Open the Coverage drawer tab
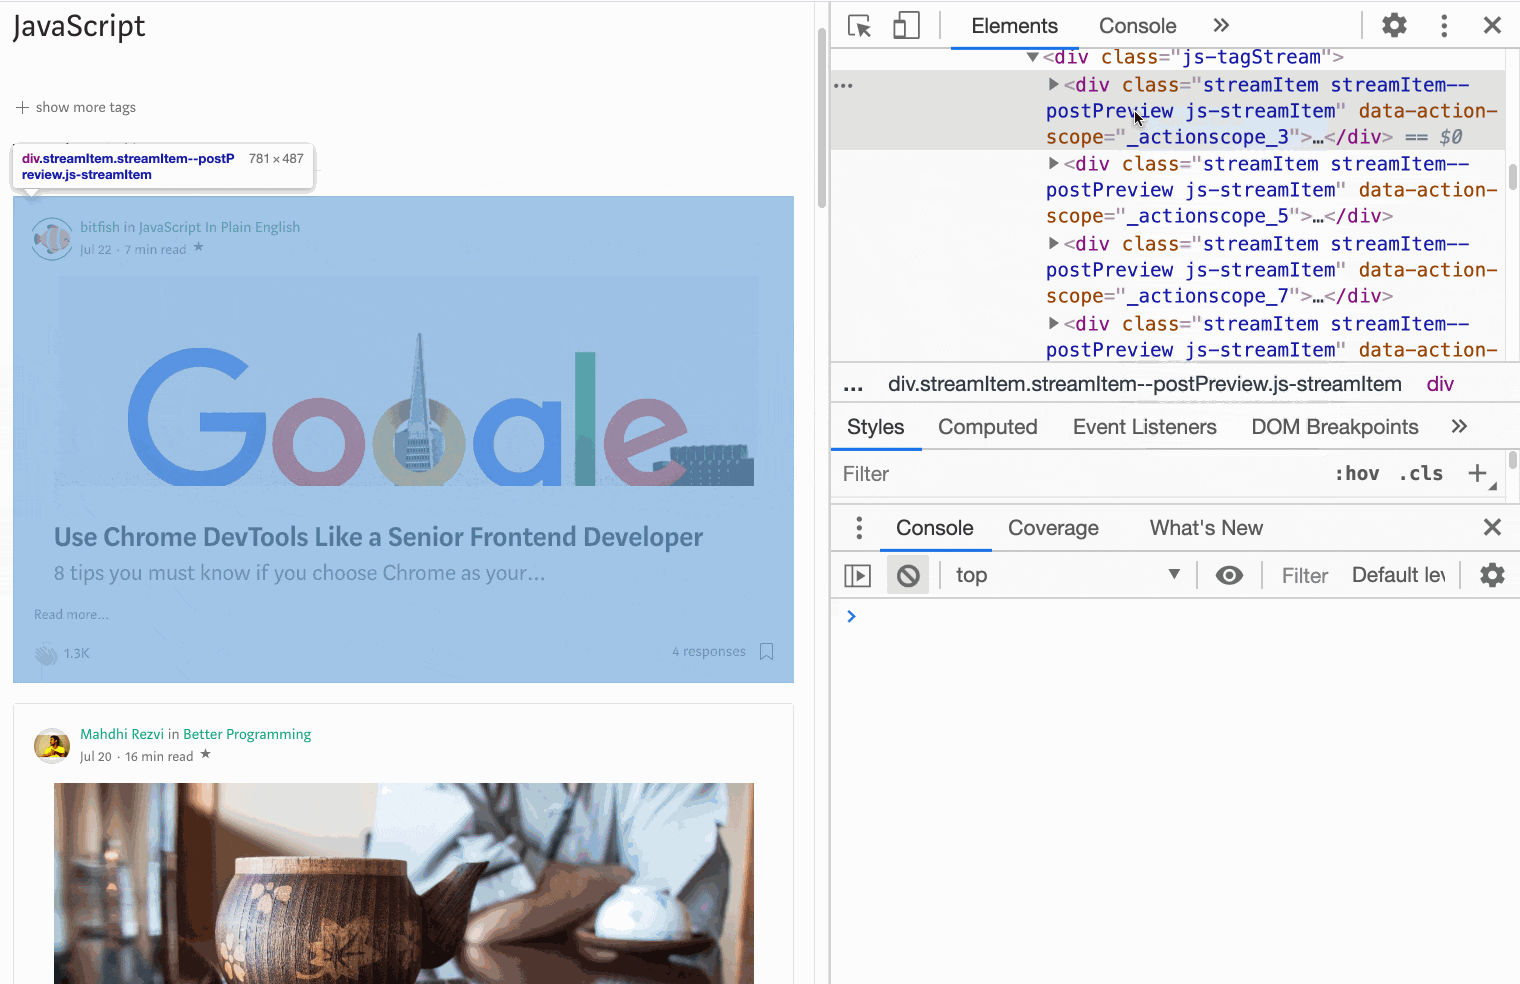 click(1053, 528)
